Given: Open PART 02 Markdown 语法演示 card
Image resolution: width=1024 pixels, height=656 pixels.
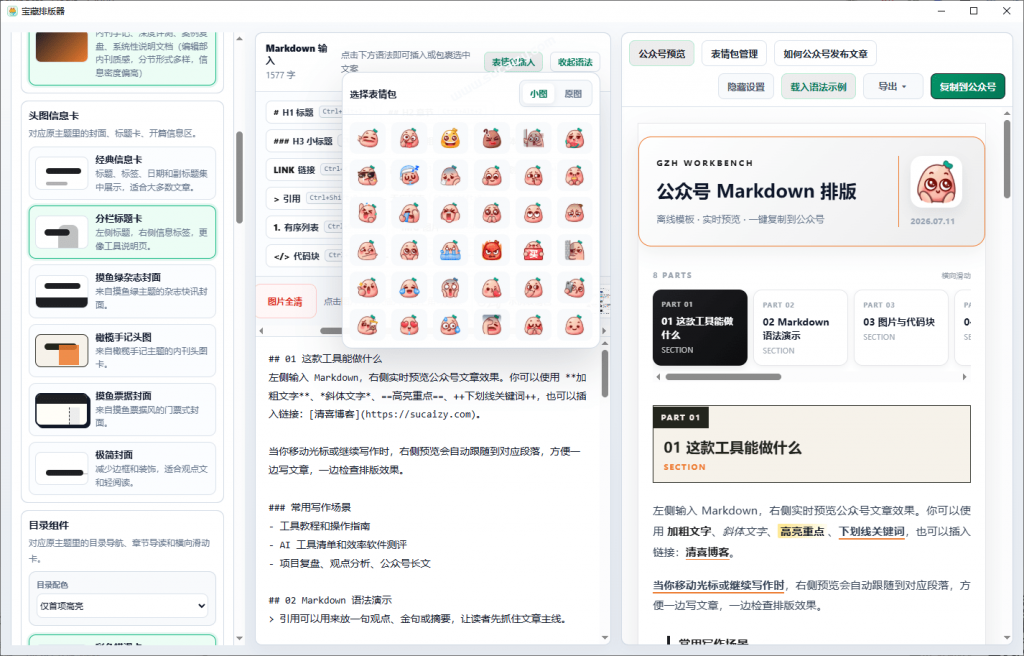Looking at the screenshot, I should coord(801,327).
